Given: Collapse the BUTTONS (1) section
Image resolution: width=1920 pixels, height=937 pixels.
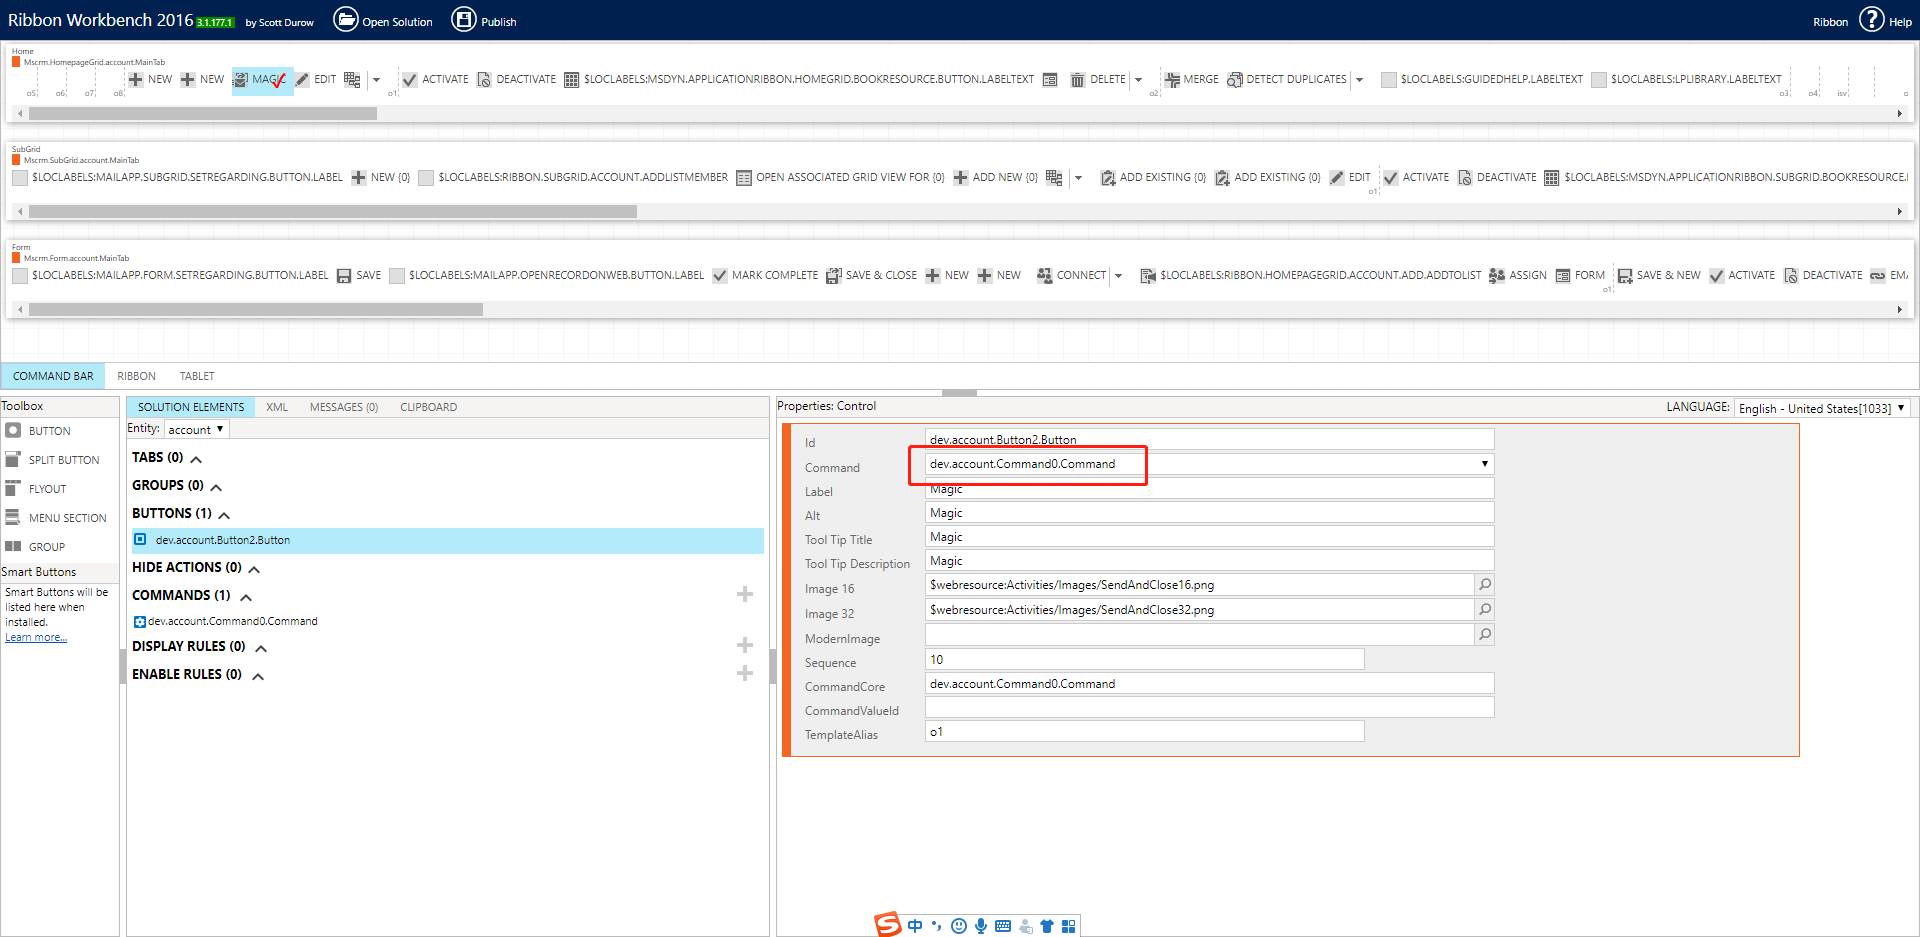Looking at the screenshot, I should click(224, 515).
